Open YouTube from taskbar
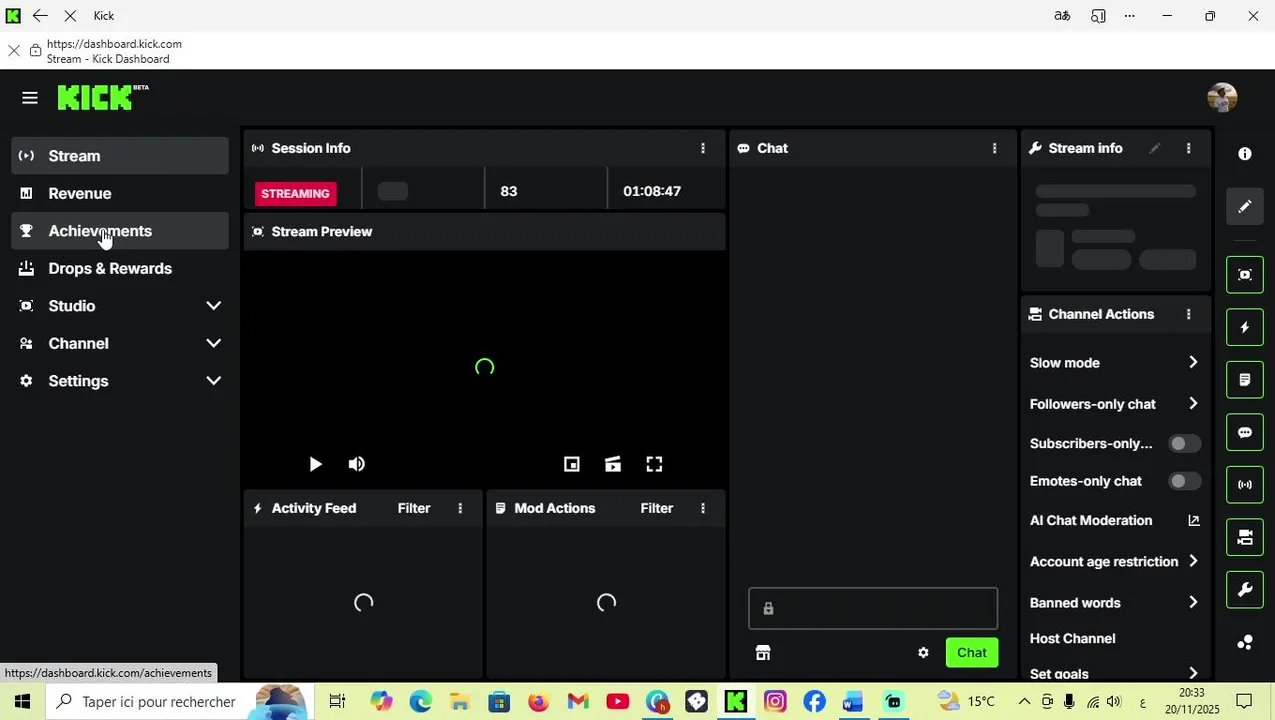1275x720 pixels. [618, 702]
